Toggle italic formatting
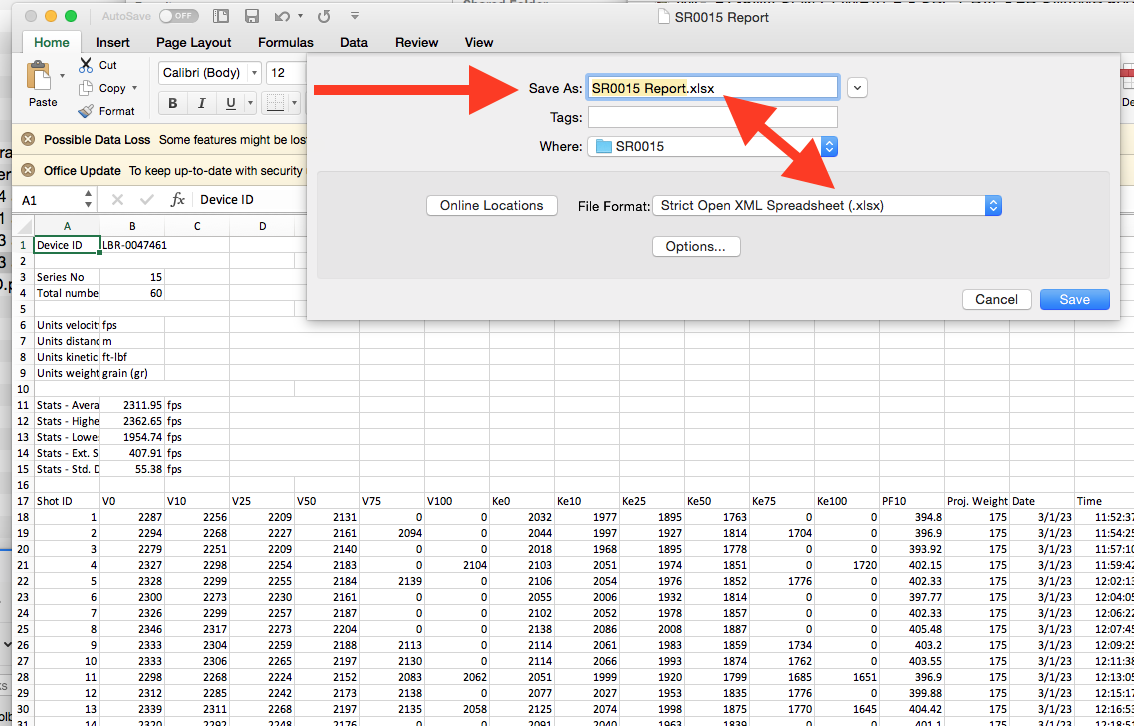Viewport: 1134px width, 726px height. (x=201, y=104)
